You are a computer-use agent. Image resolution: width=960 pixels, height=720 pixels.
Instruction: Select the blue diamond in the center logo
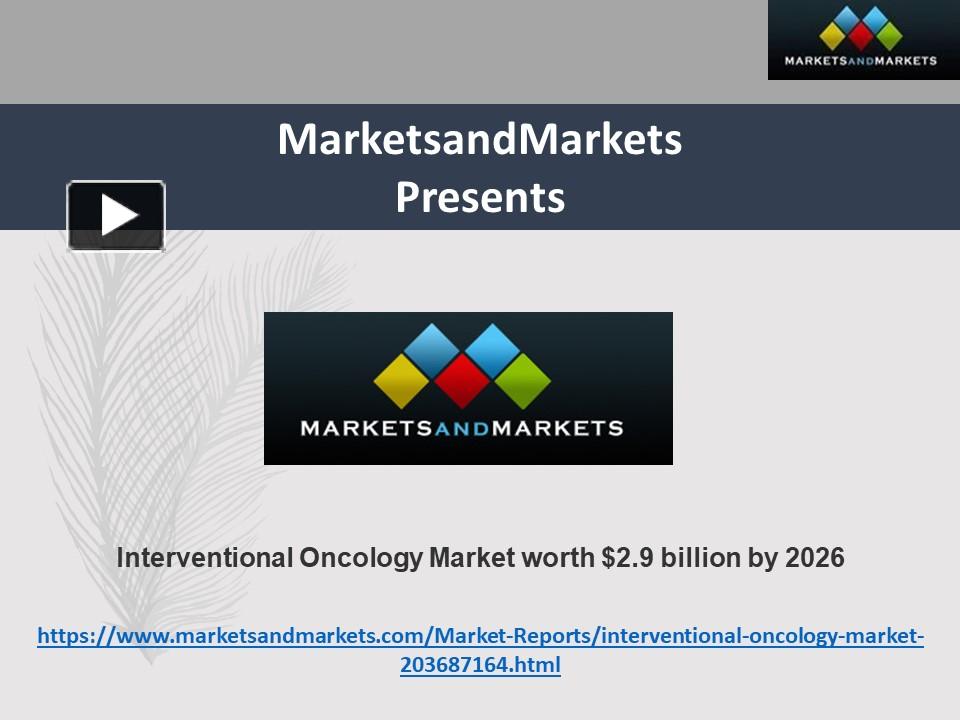(x=430, y=350)
